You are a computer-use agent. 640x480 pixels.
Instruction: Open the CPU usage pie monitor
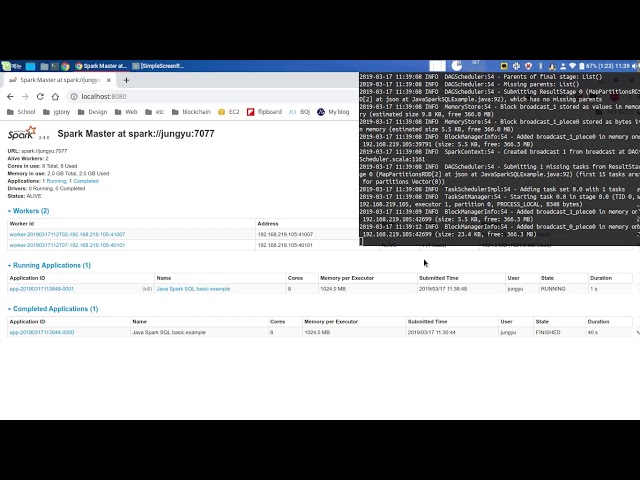[457, 66]
